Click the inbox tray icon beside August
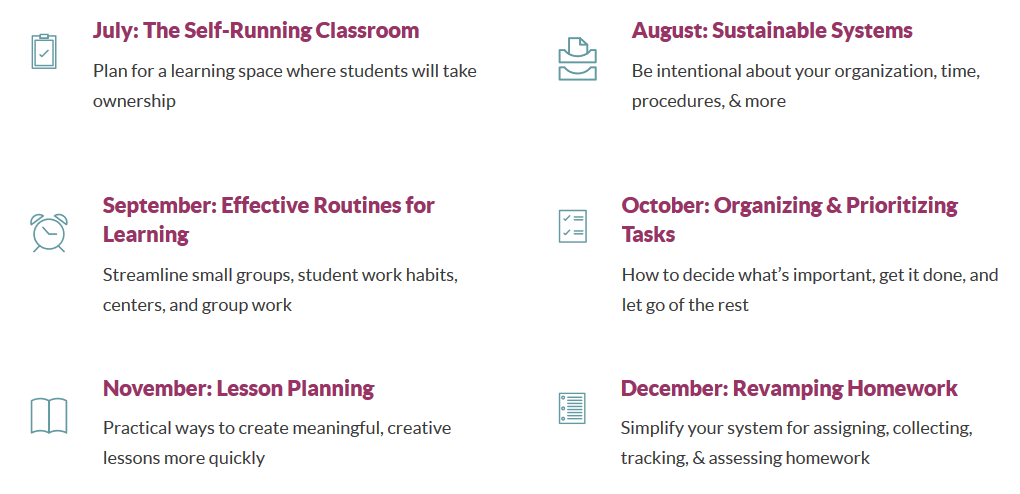 (577, 59)
